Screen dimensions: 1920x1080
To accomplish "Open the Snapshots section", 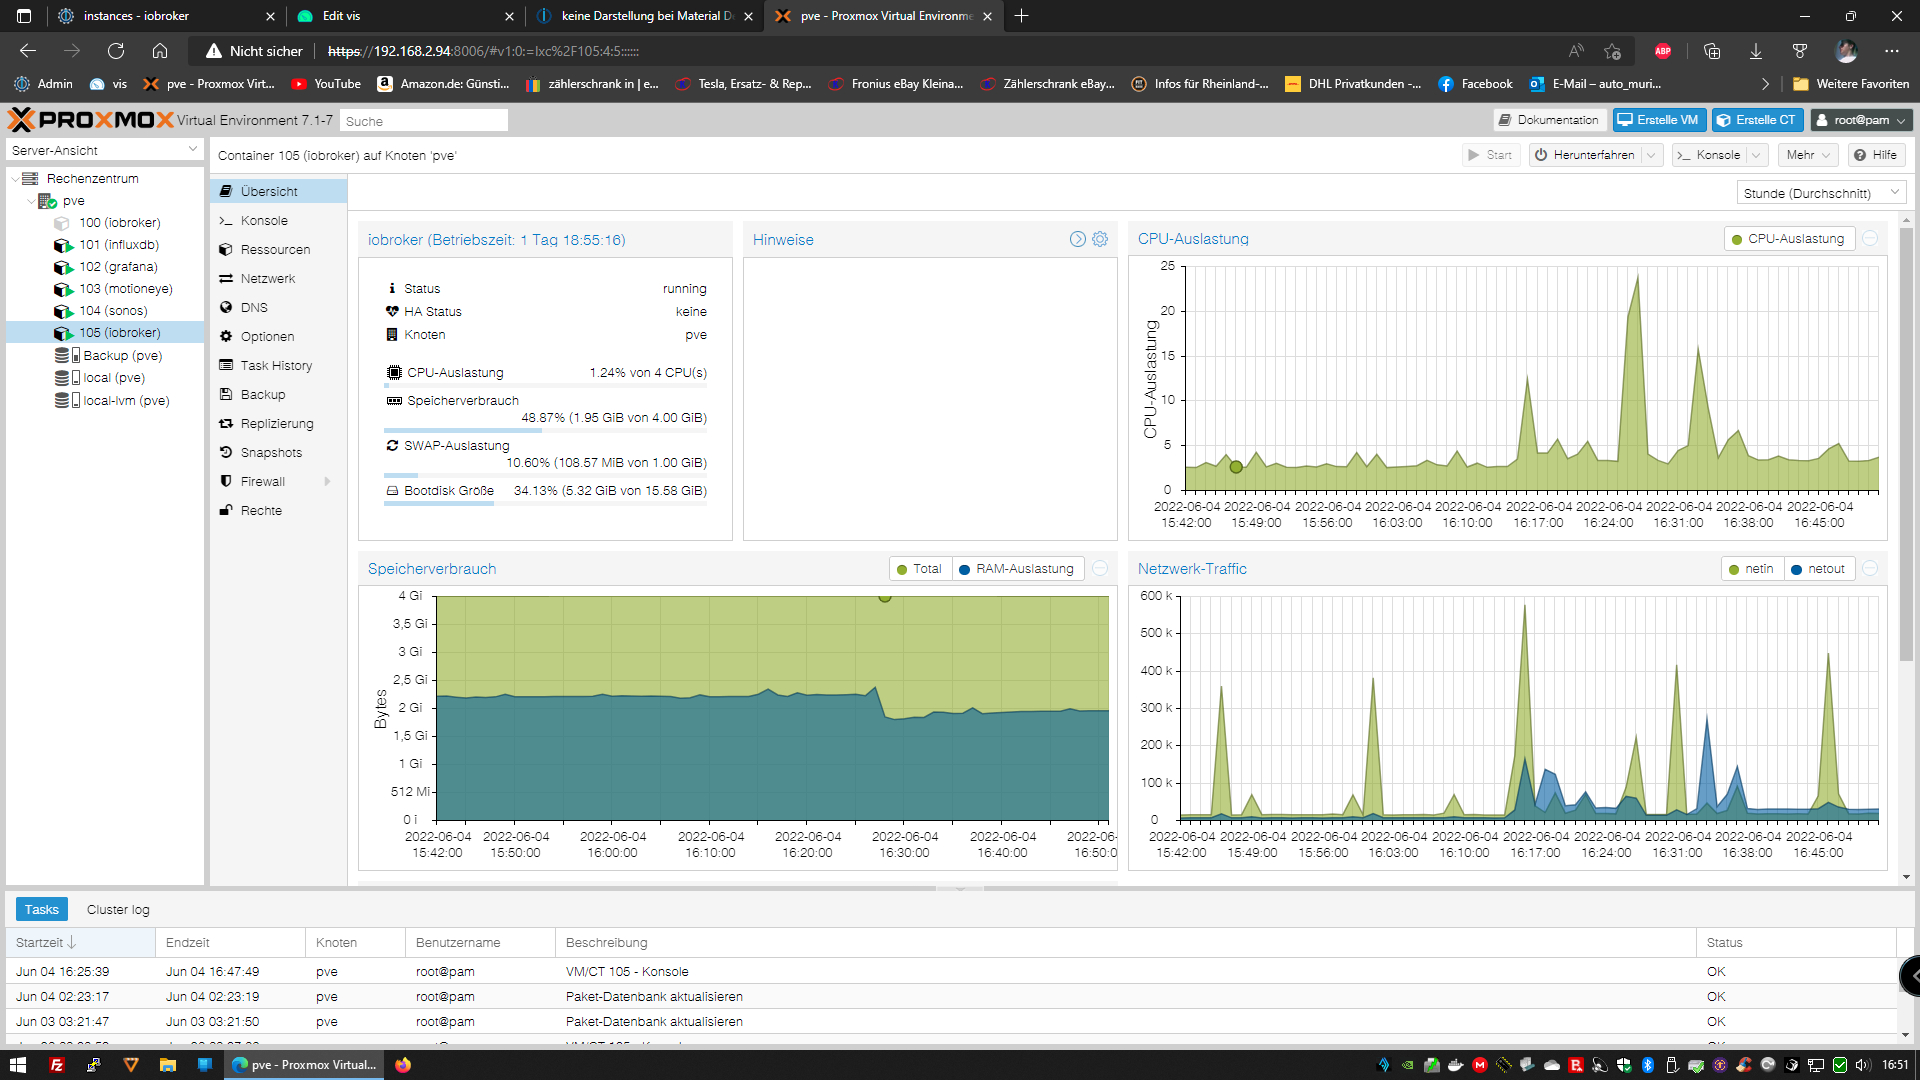I will point(270,453).
